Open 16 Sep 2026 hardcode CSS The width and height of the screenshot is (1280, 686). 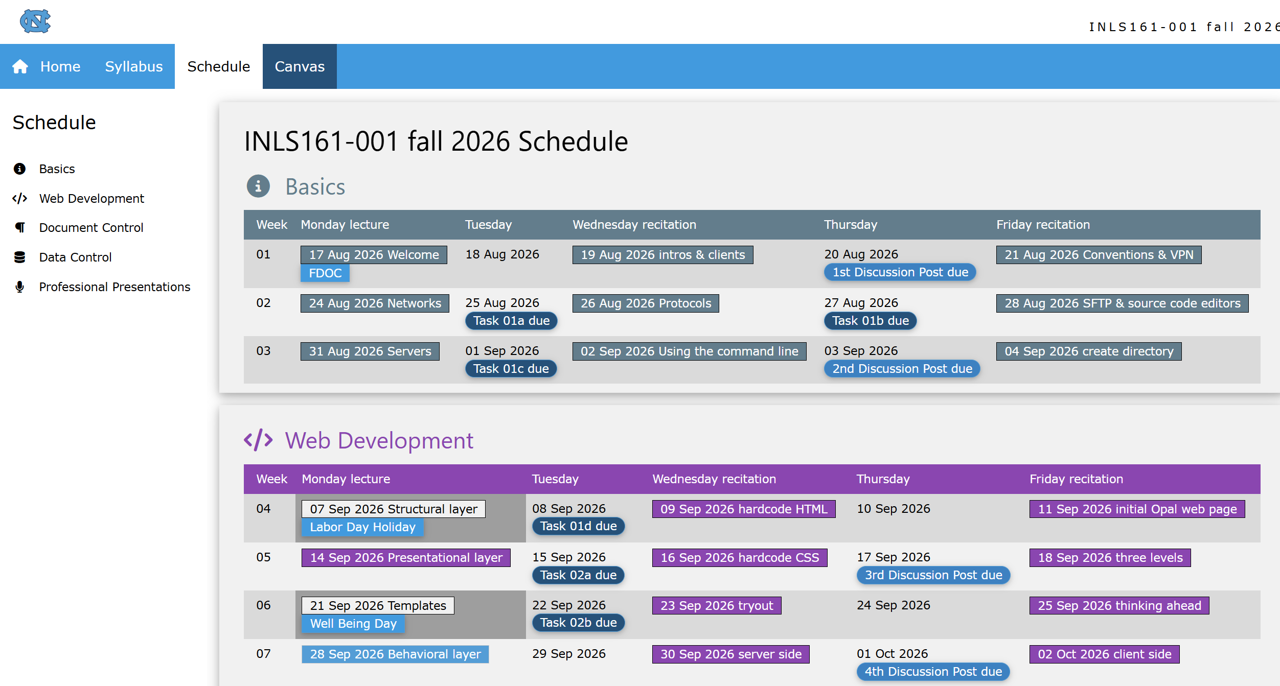[740, 558]
